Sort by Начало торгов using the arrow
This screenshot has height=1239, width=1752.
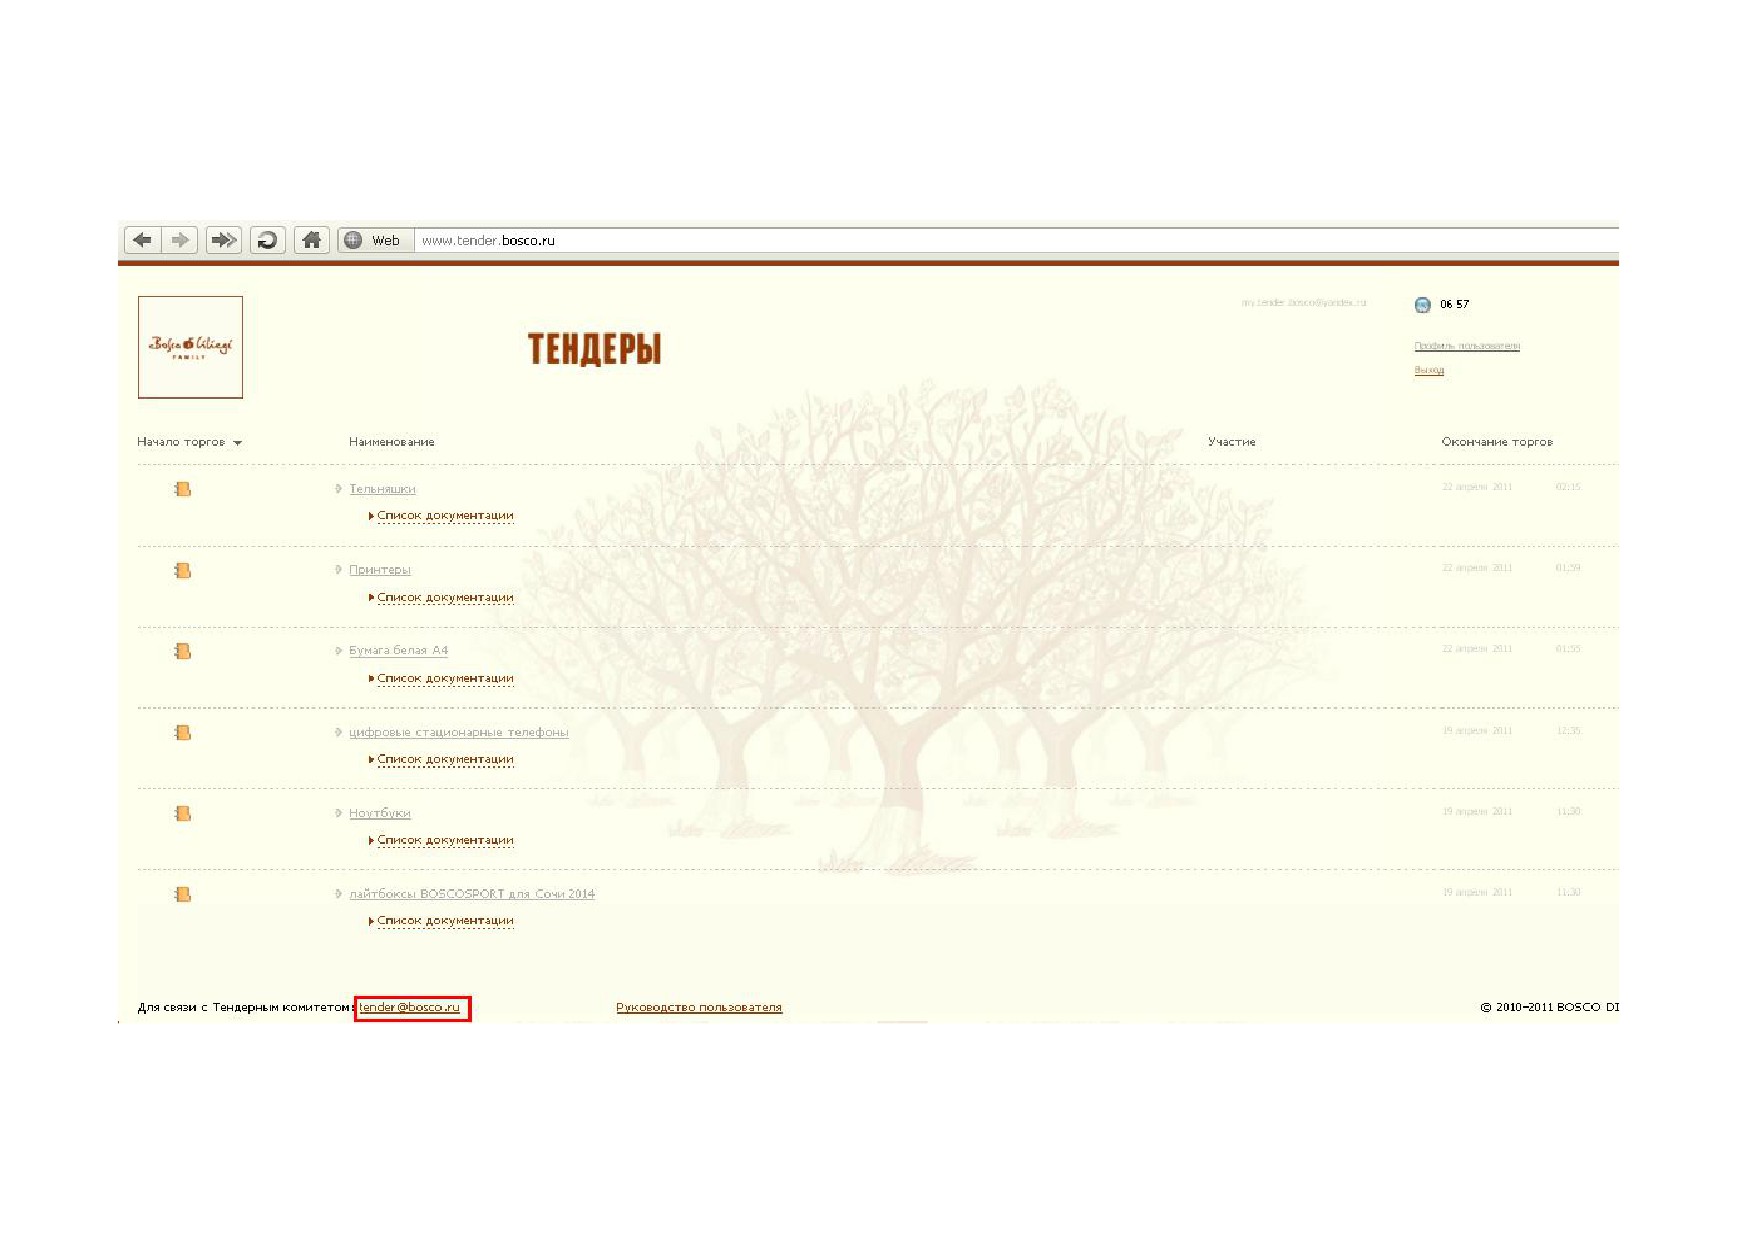[x=237, y=443]
